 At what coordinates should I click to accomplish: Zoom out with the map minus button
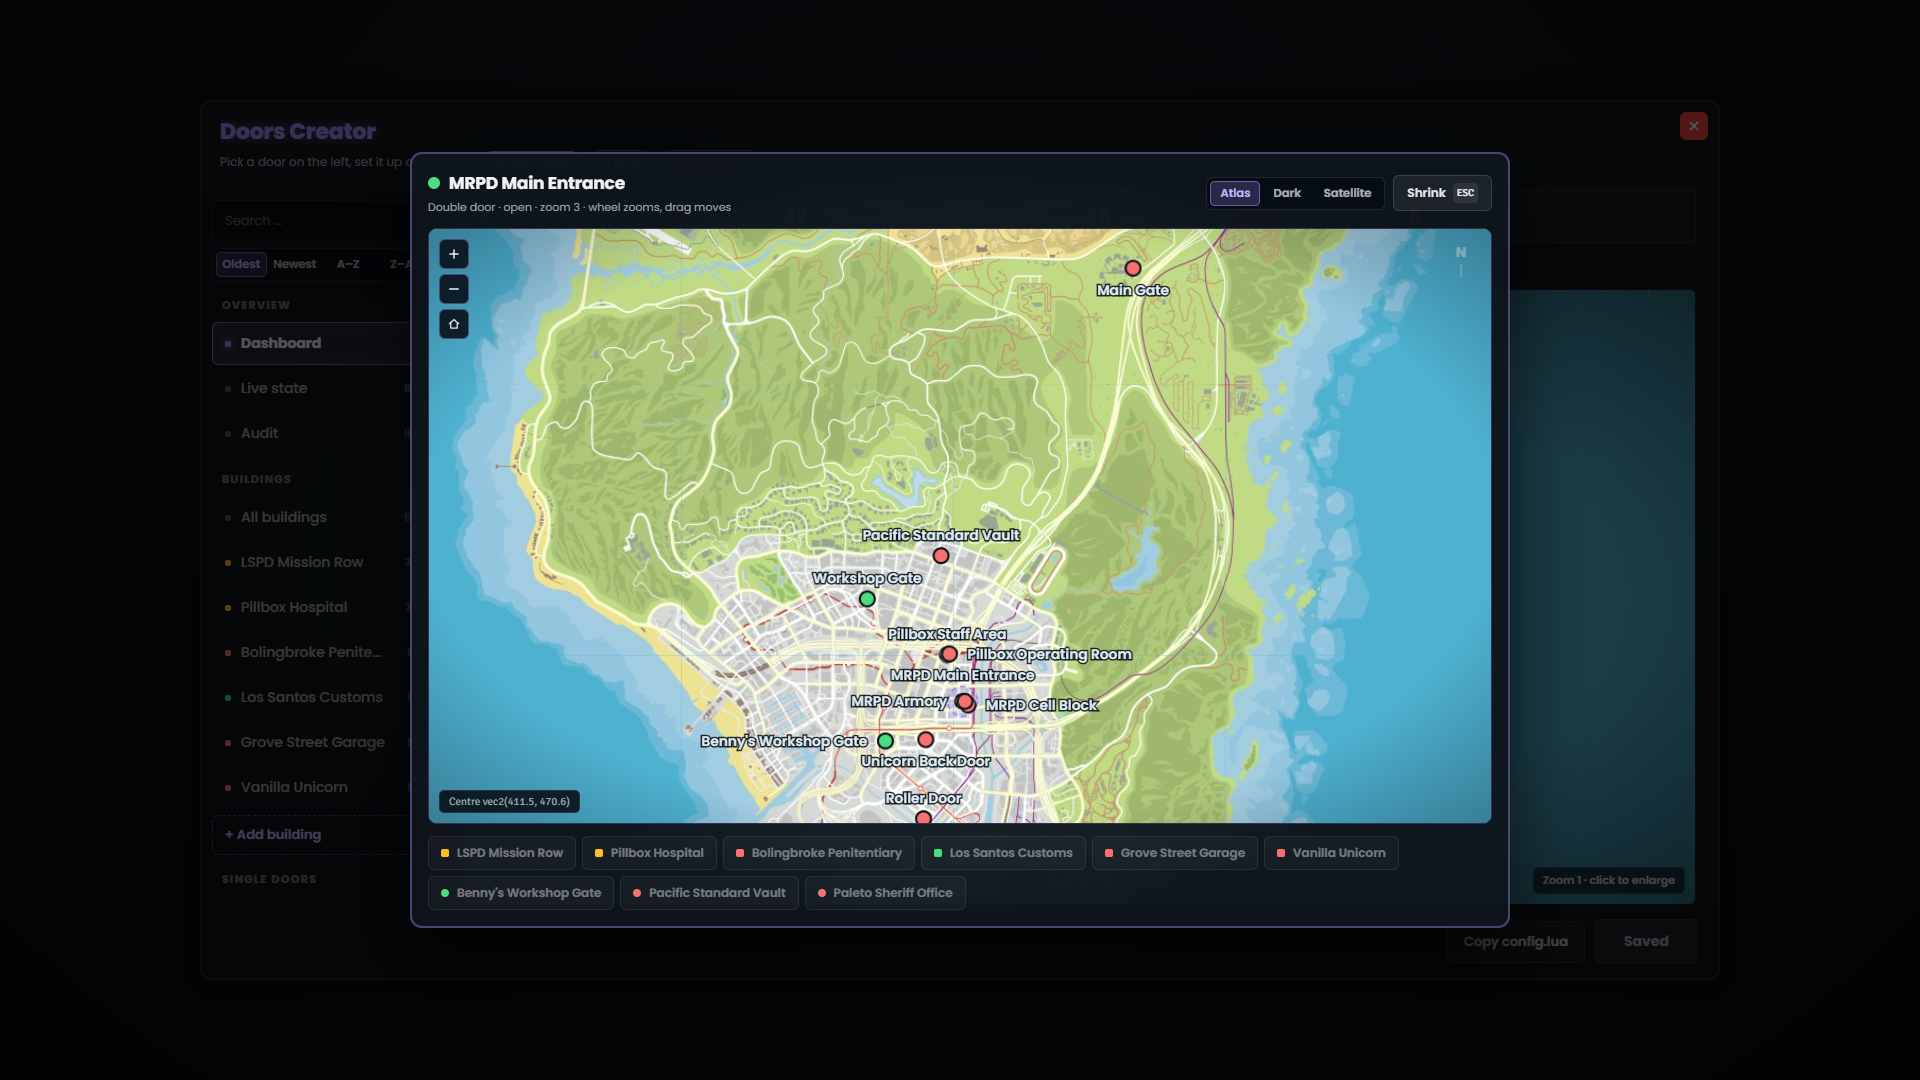coord(454,289)
